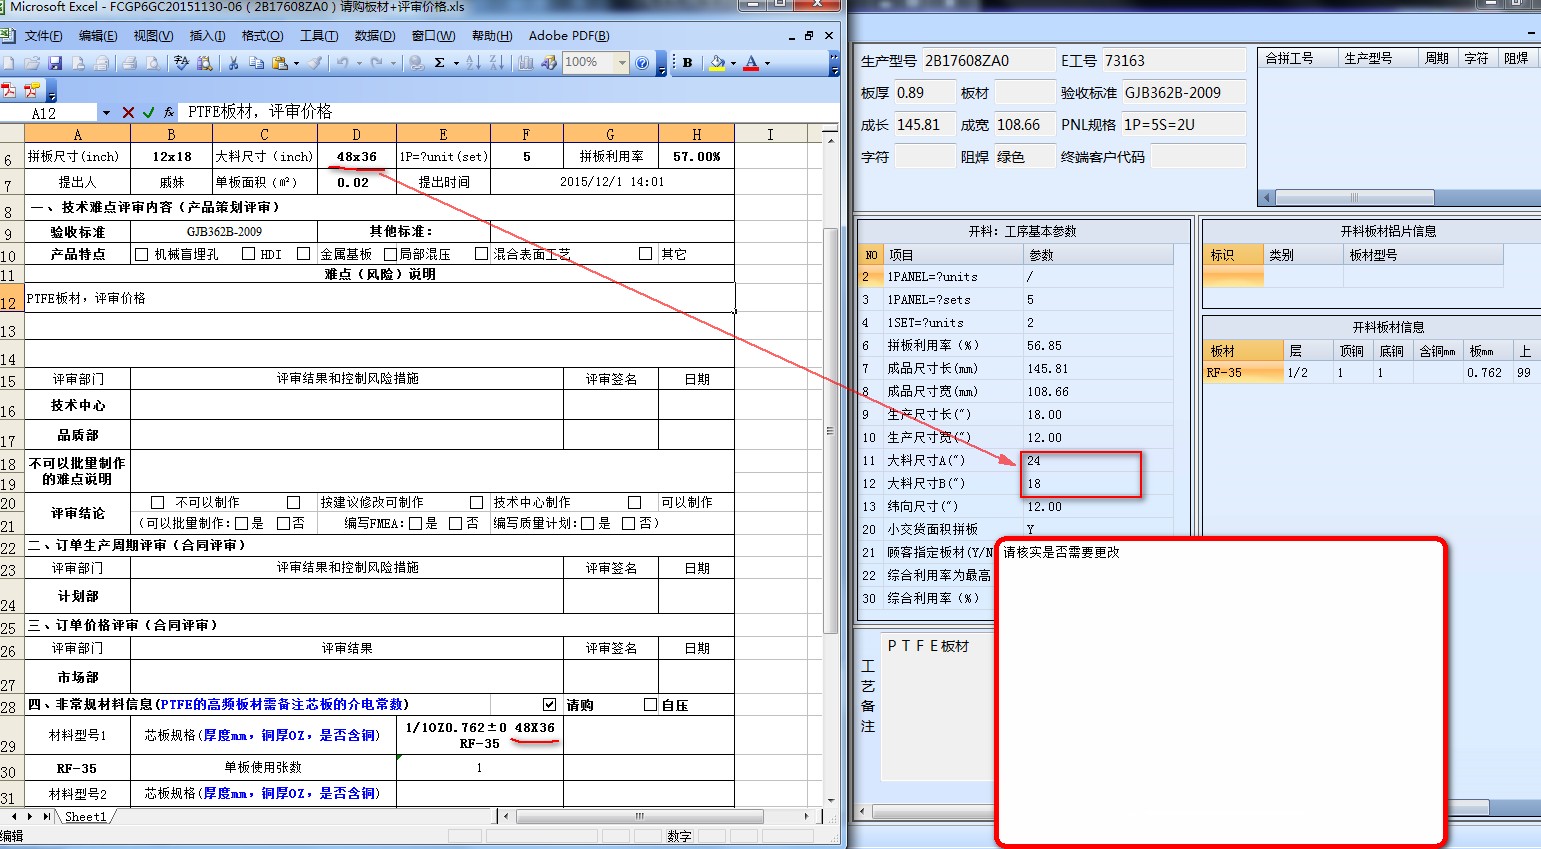Screen dimensions: 1541x849
Task: Apply the red Font Color swatch
Action: click(751, 63)
